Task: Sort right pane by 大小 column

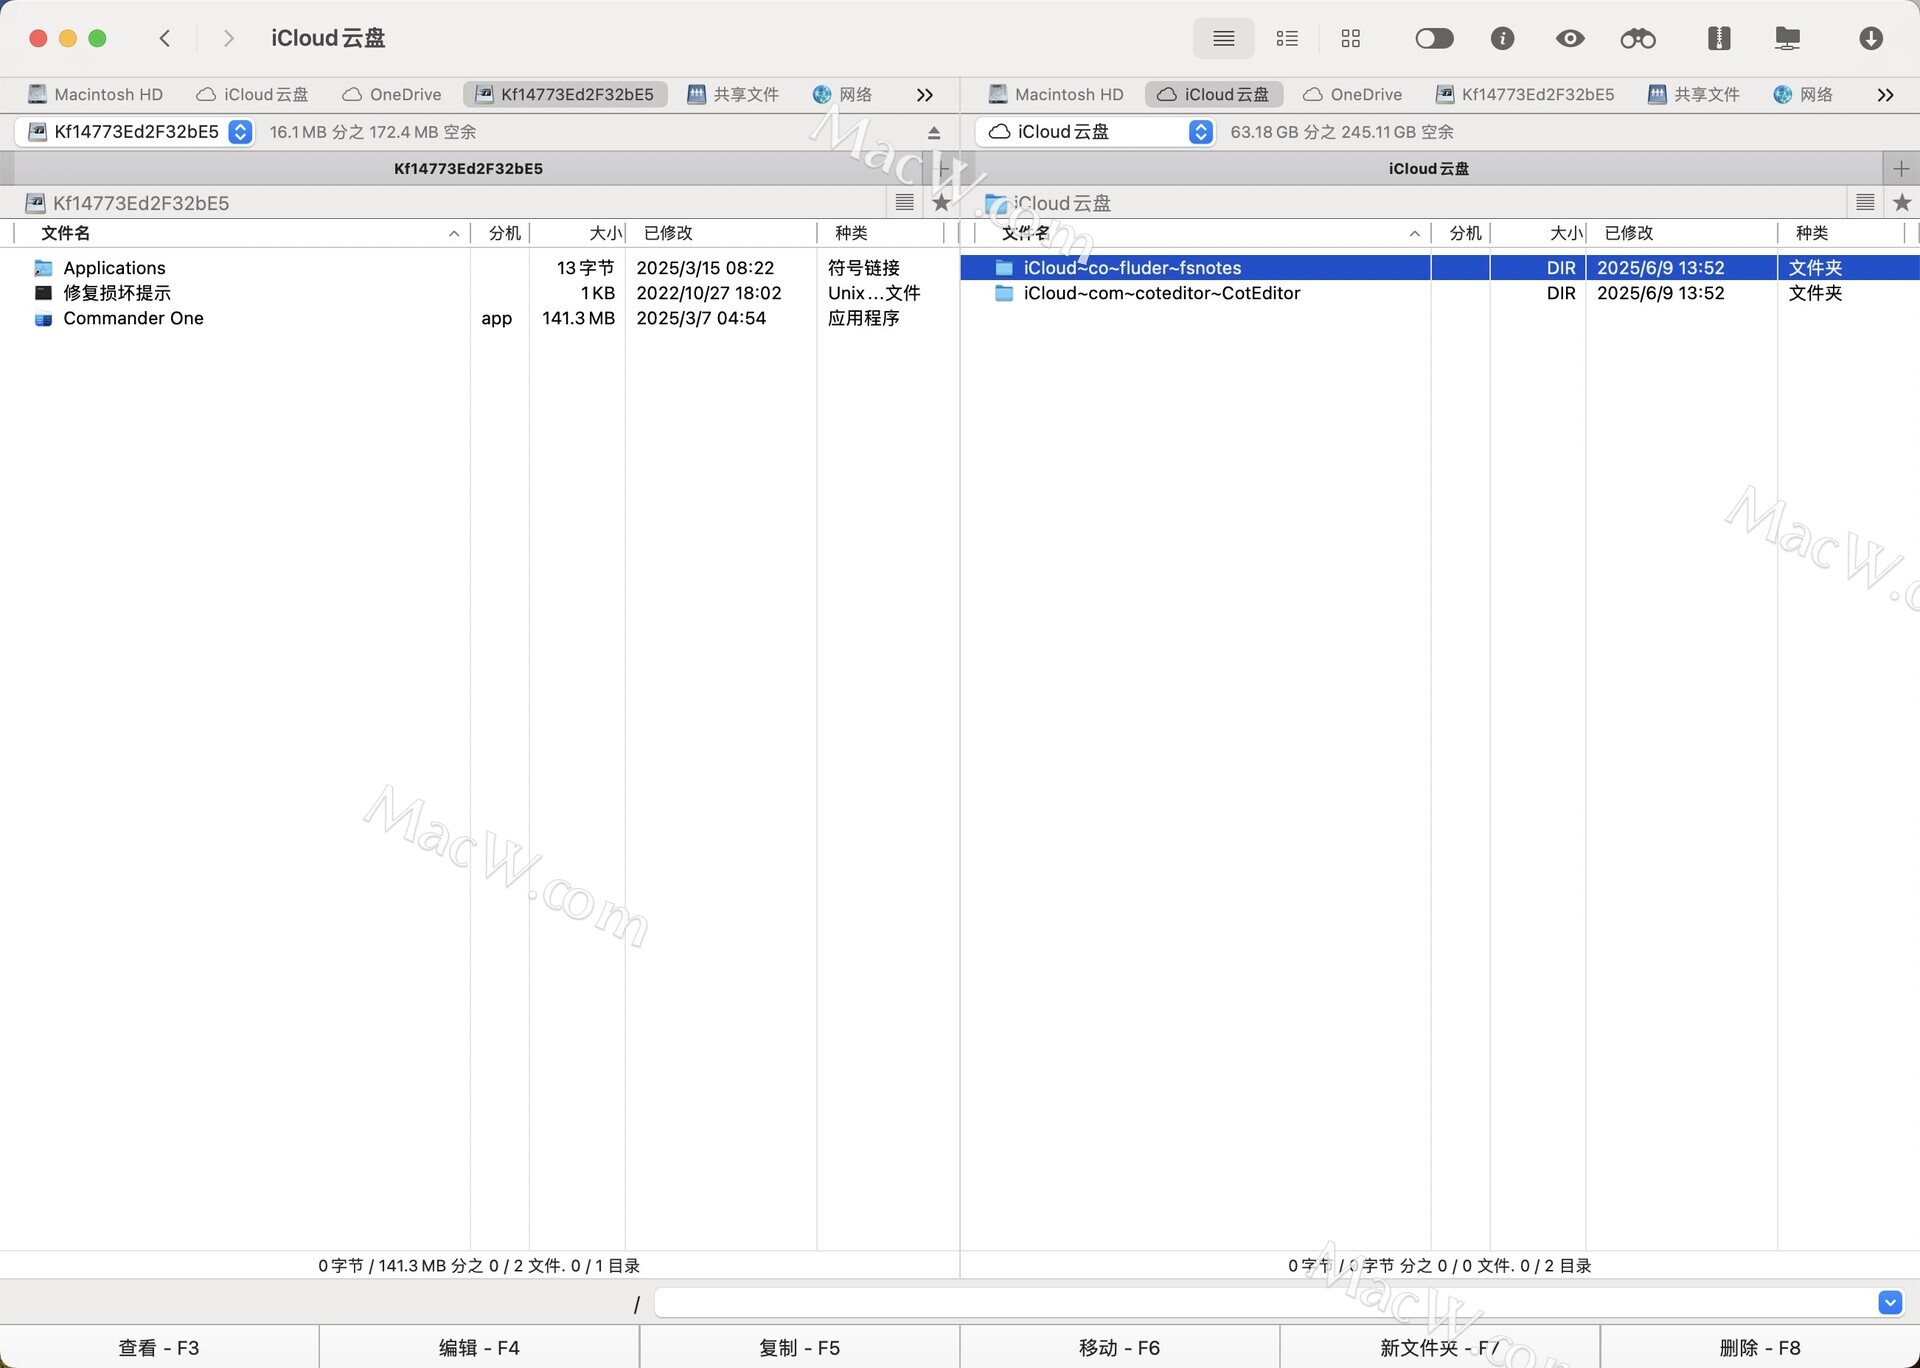Action: click(x=1539, y=233)
